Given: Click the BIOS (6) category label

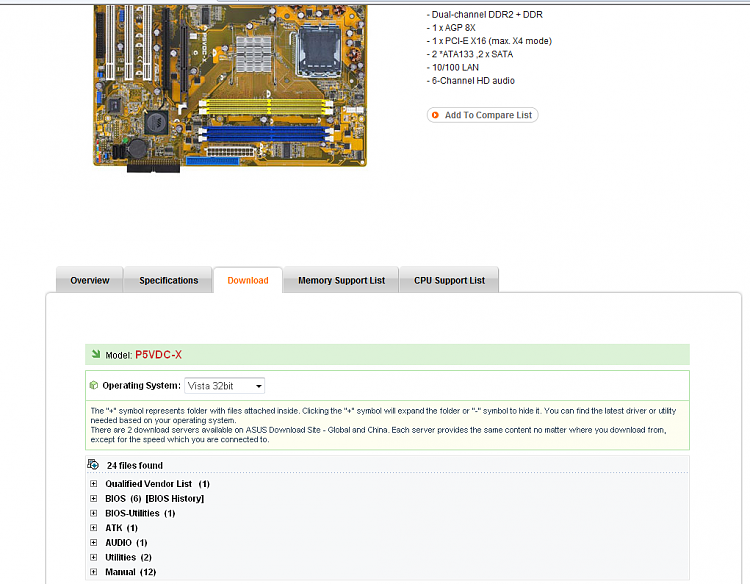Looking at the screenshot, I should pos(123,498).
